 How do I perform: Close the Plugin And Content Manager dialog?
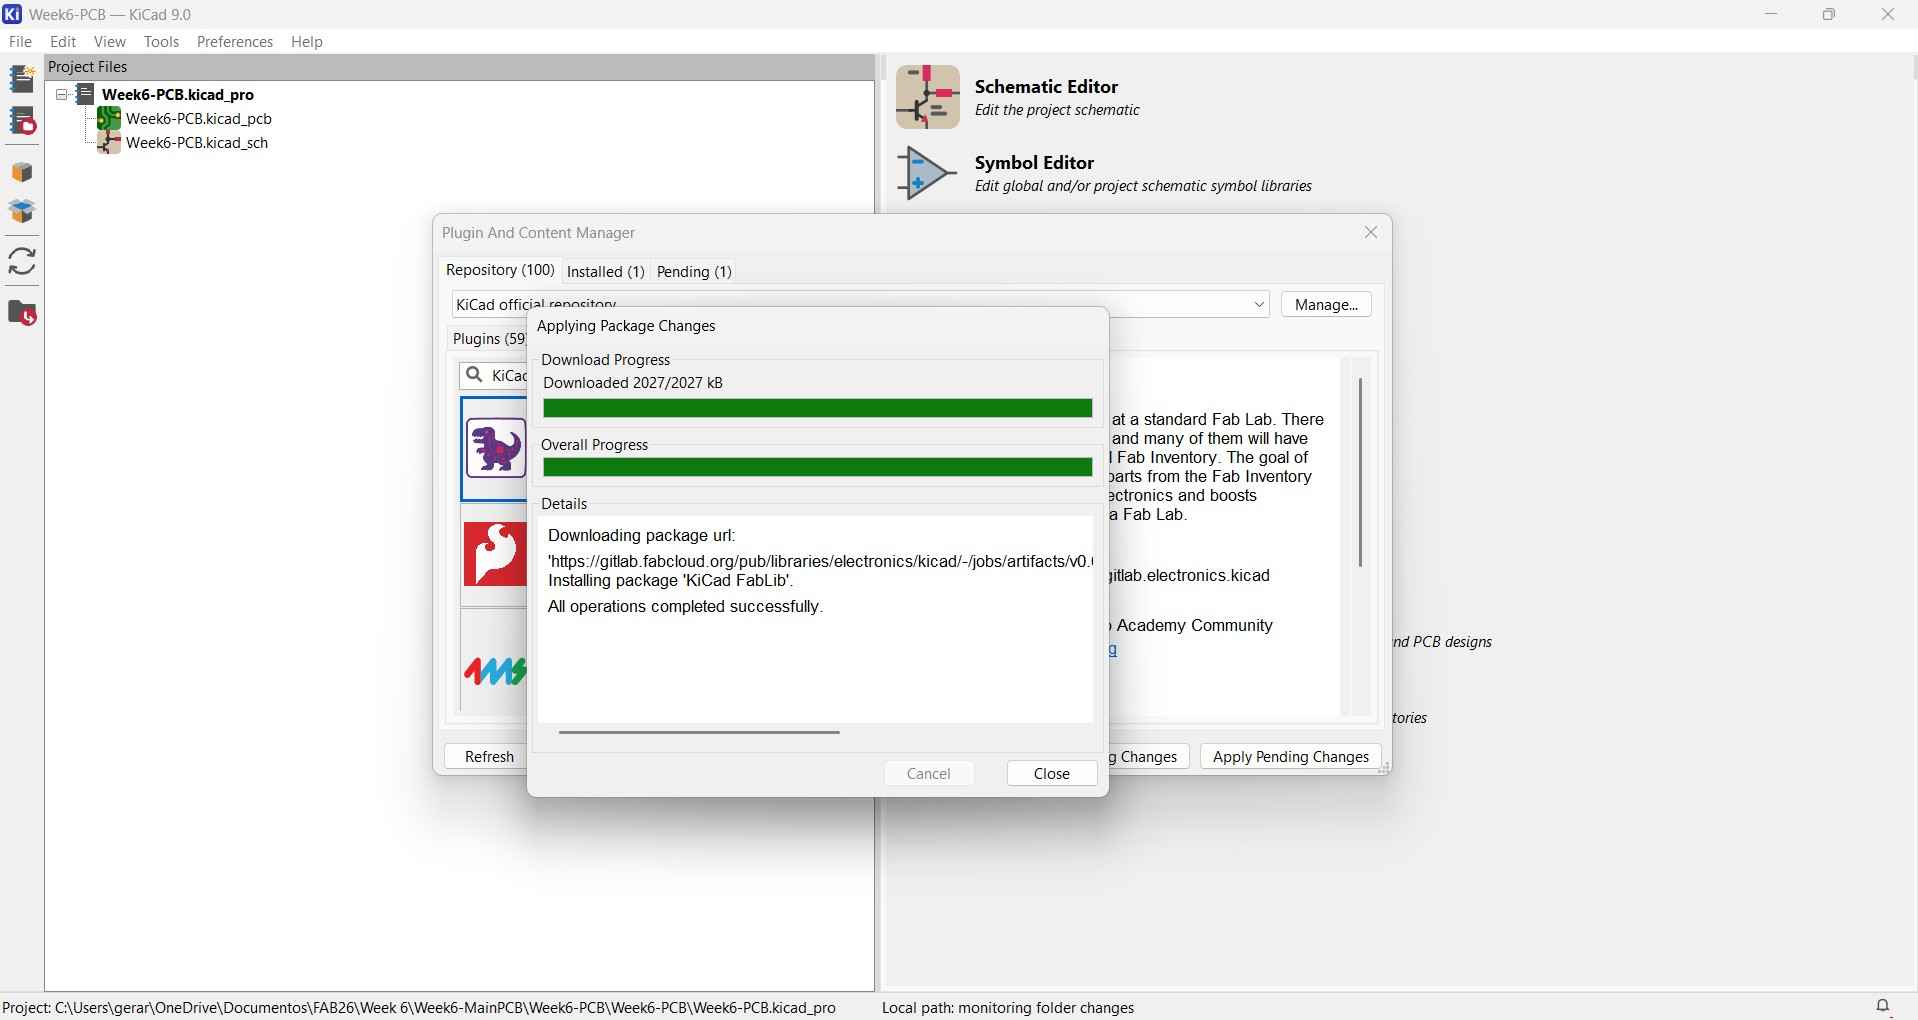point(1371,232)
